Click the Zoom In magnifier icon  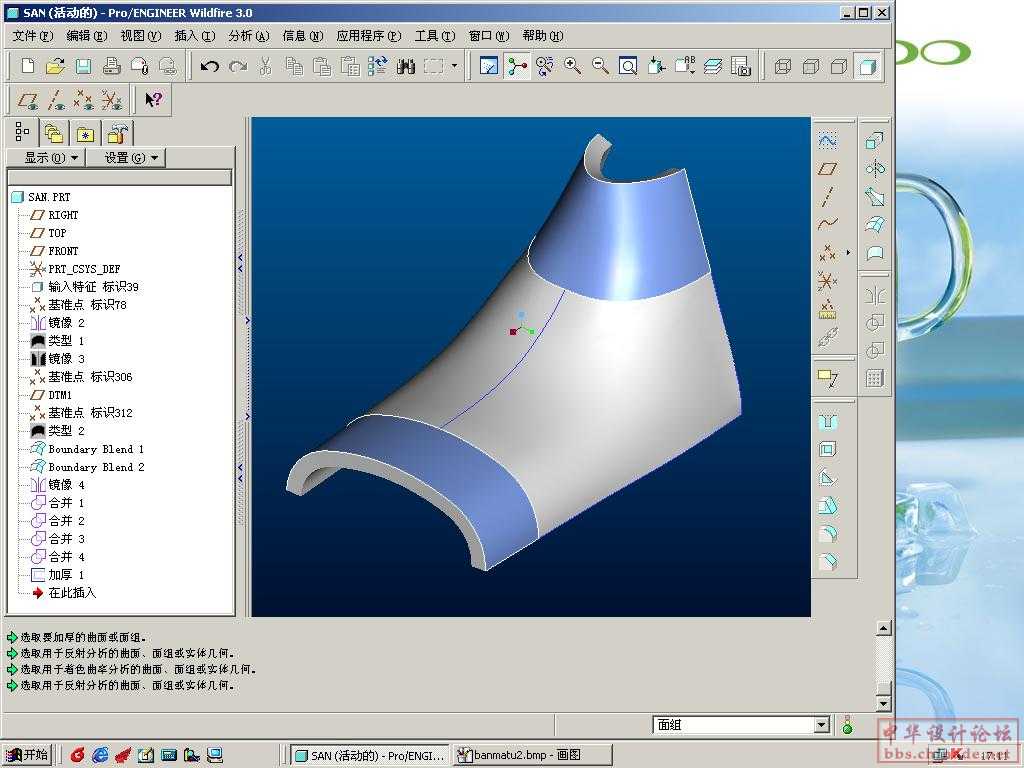coord(573,66)
